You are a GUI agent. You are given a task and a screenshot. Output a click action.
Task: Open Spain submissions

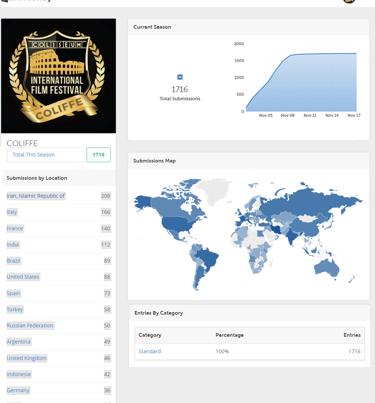pos(13,293)
